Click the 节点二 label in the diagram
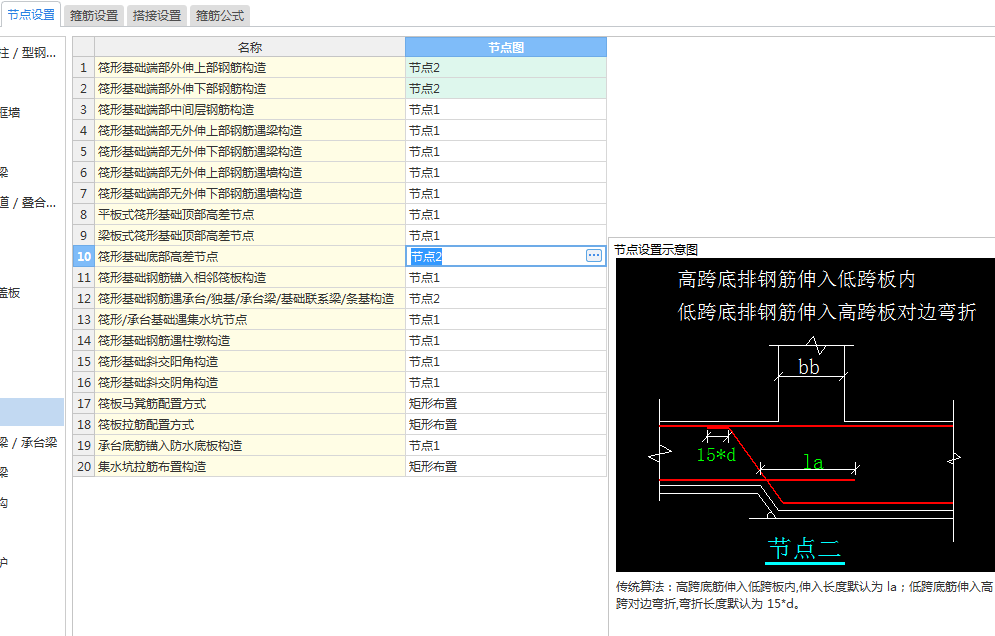This screenshot has width=995, height=636. tap(804, 548)
